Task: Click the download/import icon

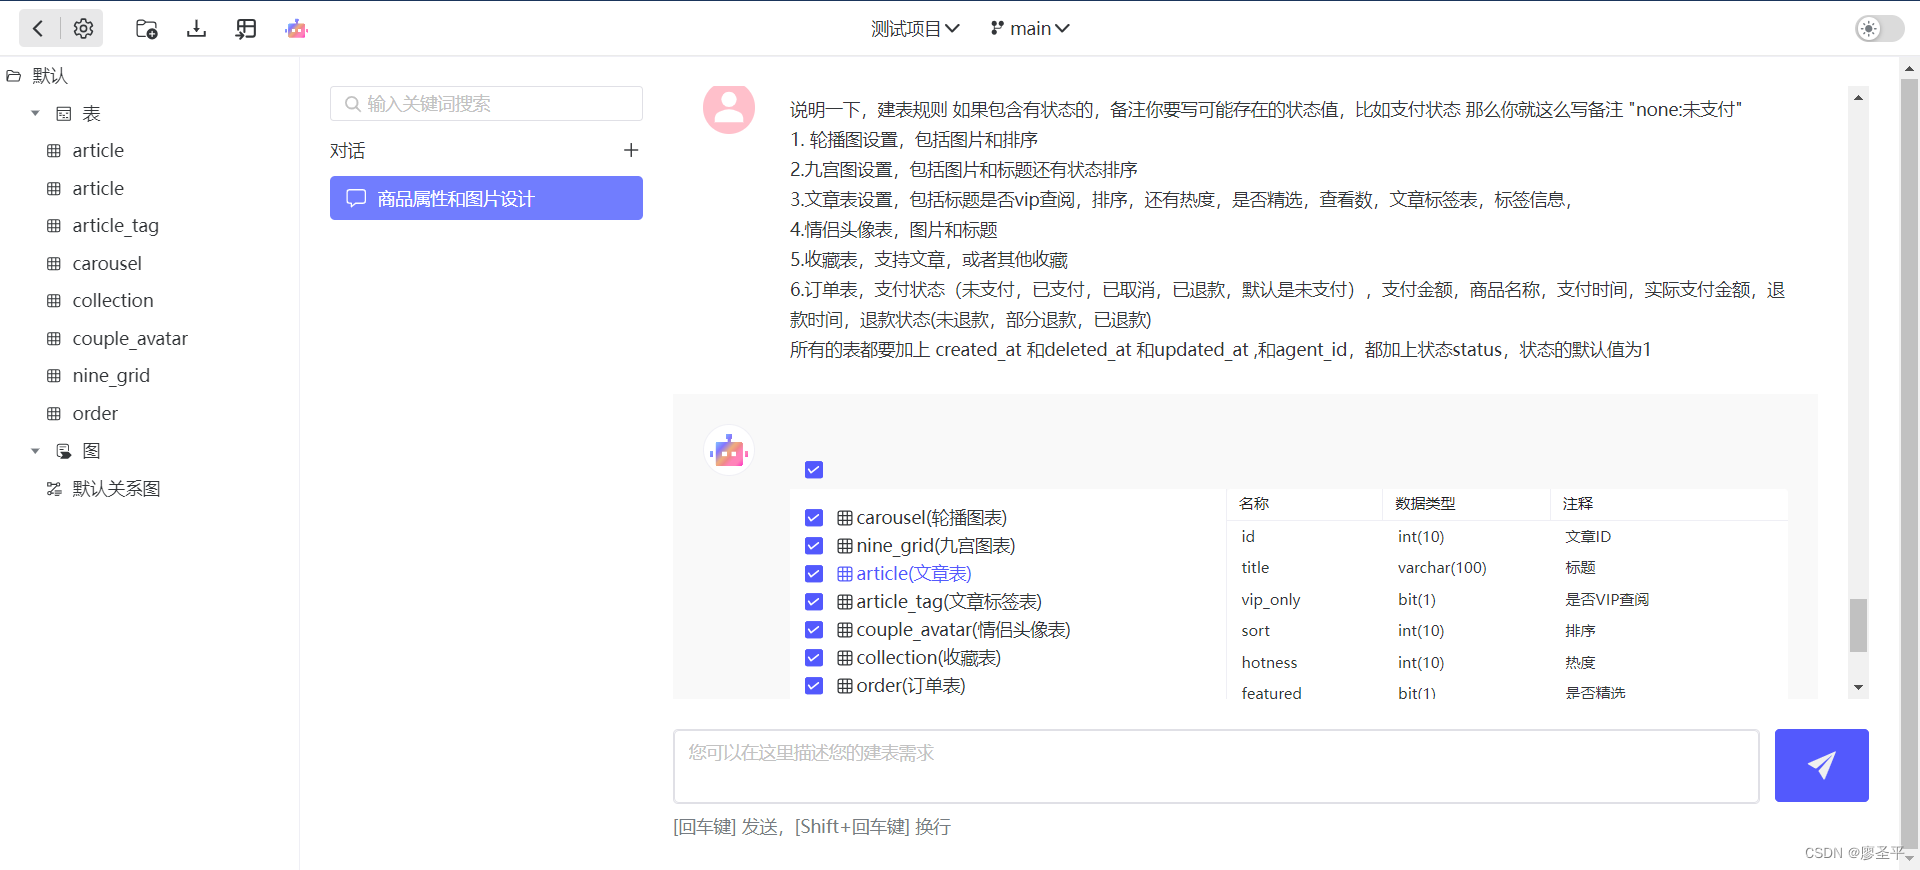Action: point(196,29)
